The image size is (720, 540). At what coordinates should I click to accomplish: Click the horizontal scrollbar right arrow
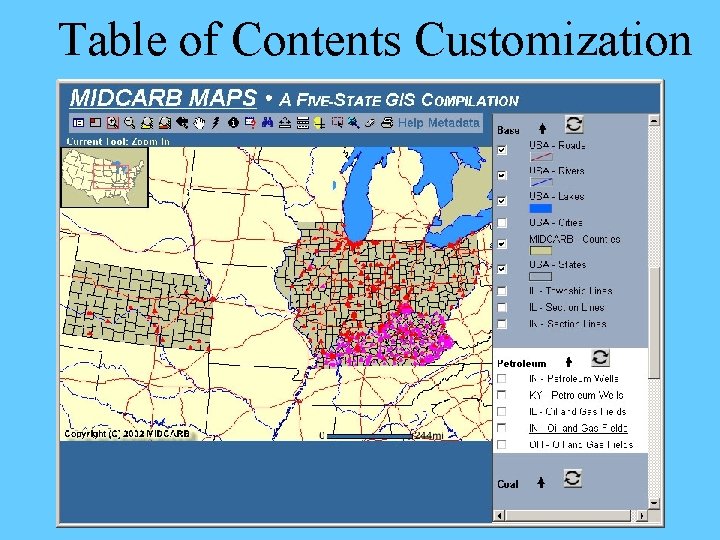(642, 516)
